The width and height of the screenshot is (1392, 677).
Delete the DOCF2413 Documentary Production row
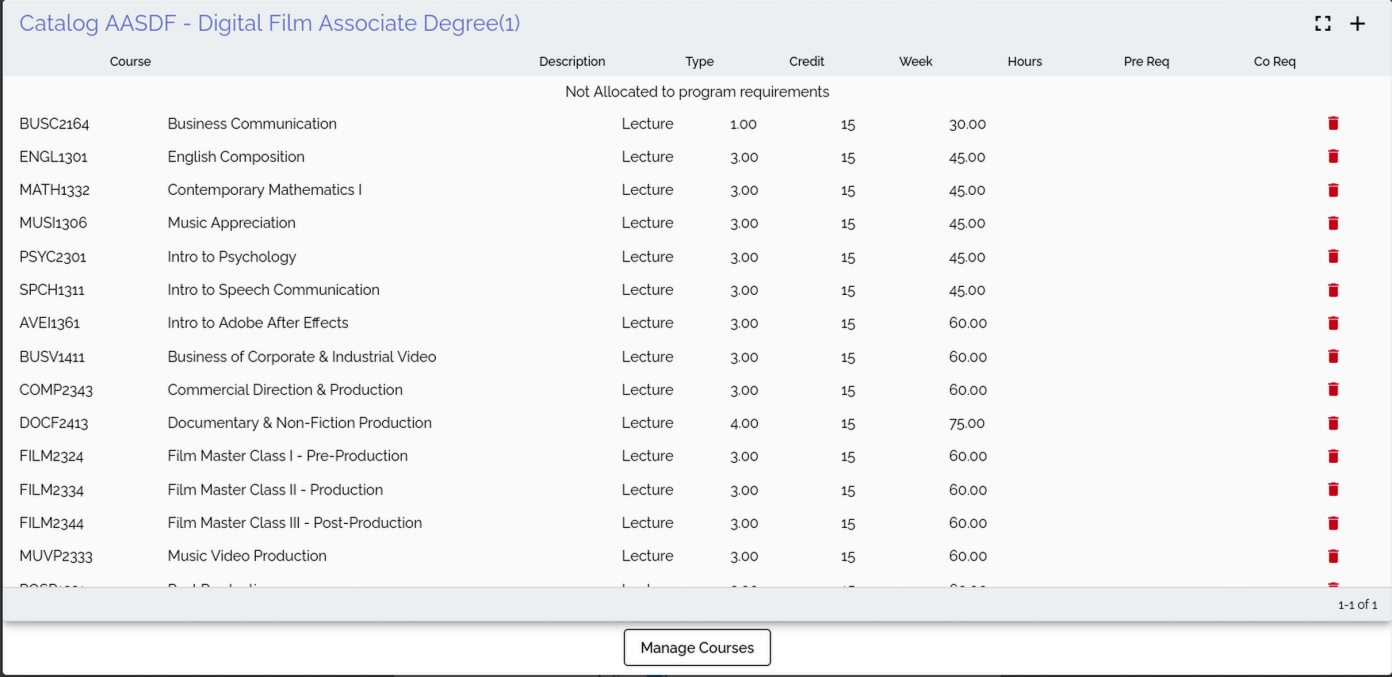pyautogui.click(x=1333, y=423)
